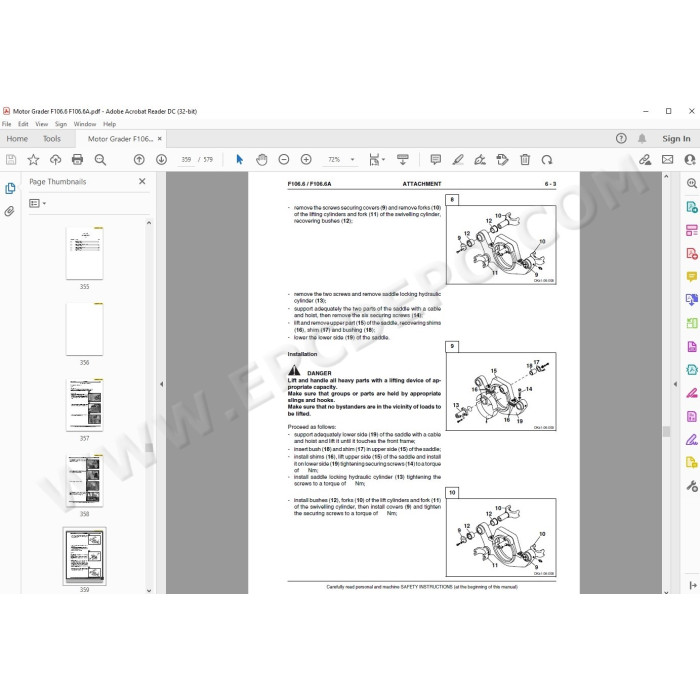Open the Window menu
This screenshot has height=700, width=700.
click(x=85, y=124)
